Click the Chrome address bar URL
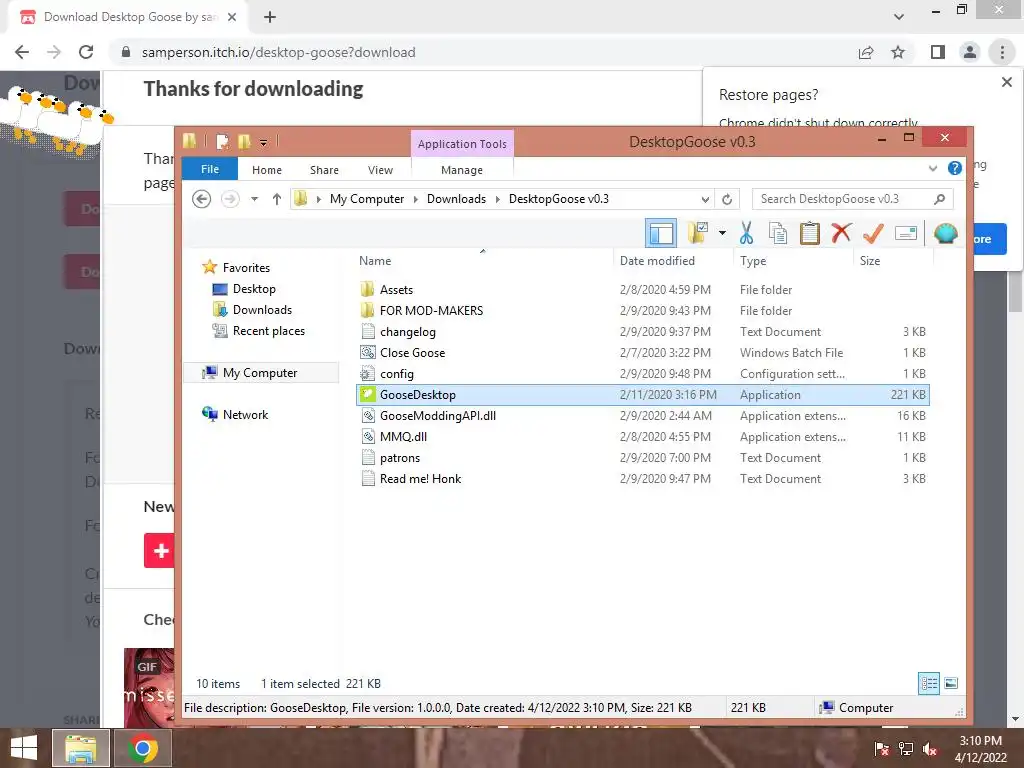This screenshot has height=768, width=1024. (278, 52)
